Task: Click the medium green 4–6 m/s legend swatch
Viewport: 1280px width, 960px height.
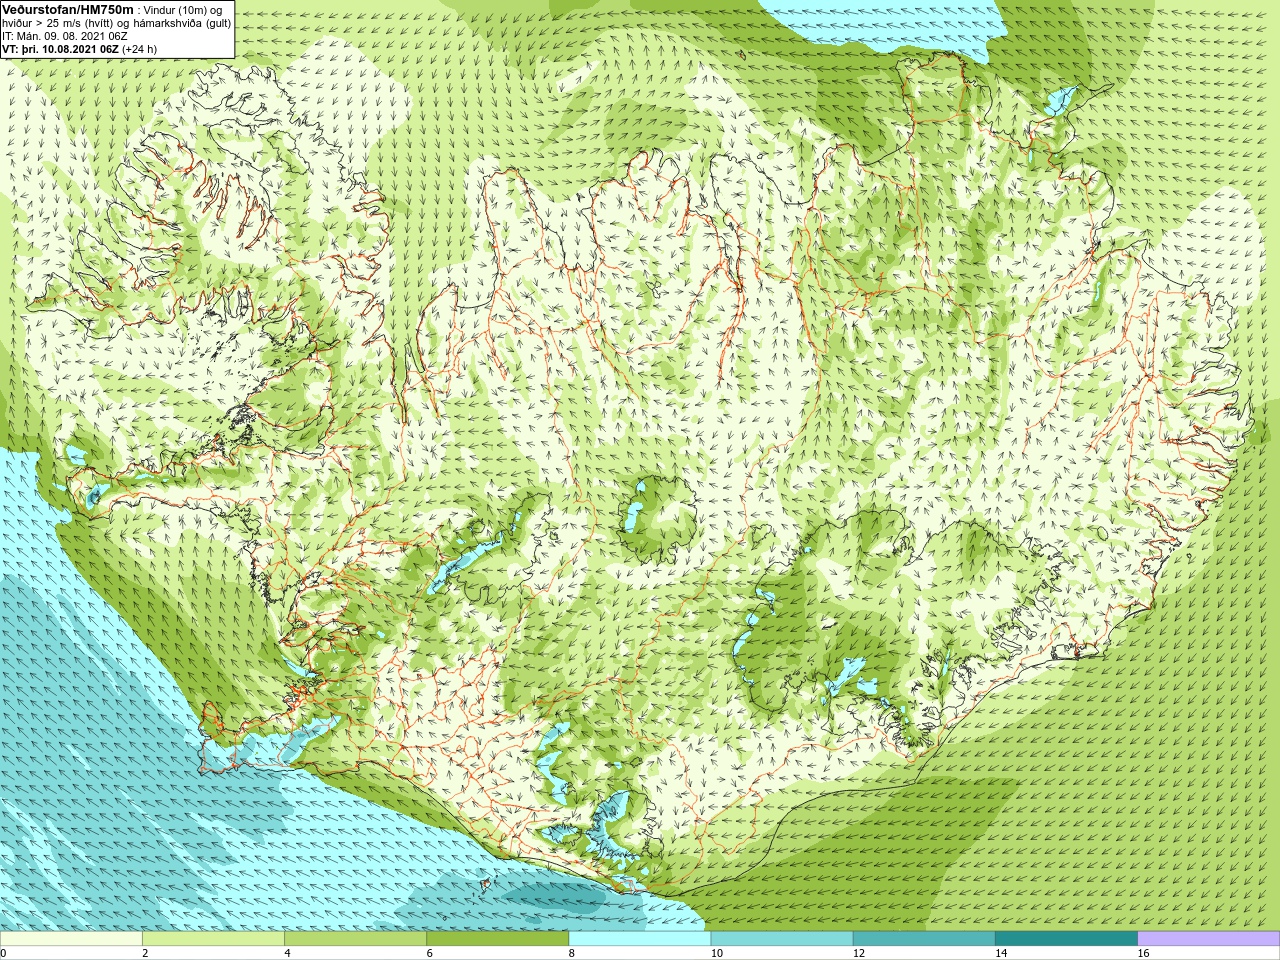Action: [355, 939]
